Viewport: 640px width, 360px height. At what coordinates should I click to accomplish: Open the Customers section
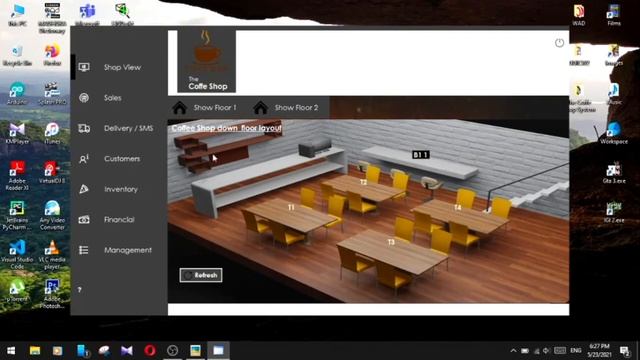[122, 159]
